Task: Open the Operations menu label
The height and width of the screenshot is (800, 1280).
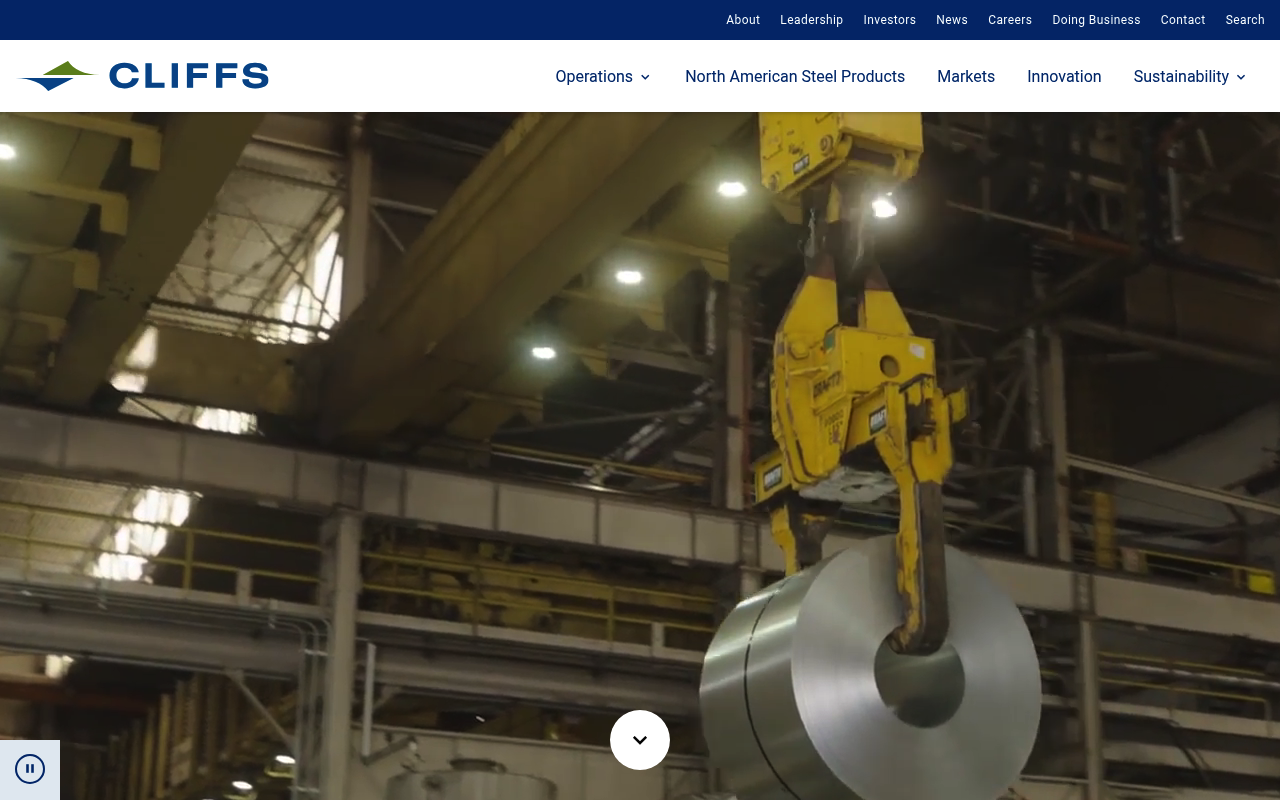Action: pyautogui.click(x=594, y=77)
